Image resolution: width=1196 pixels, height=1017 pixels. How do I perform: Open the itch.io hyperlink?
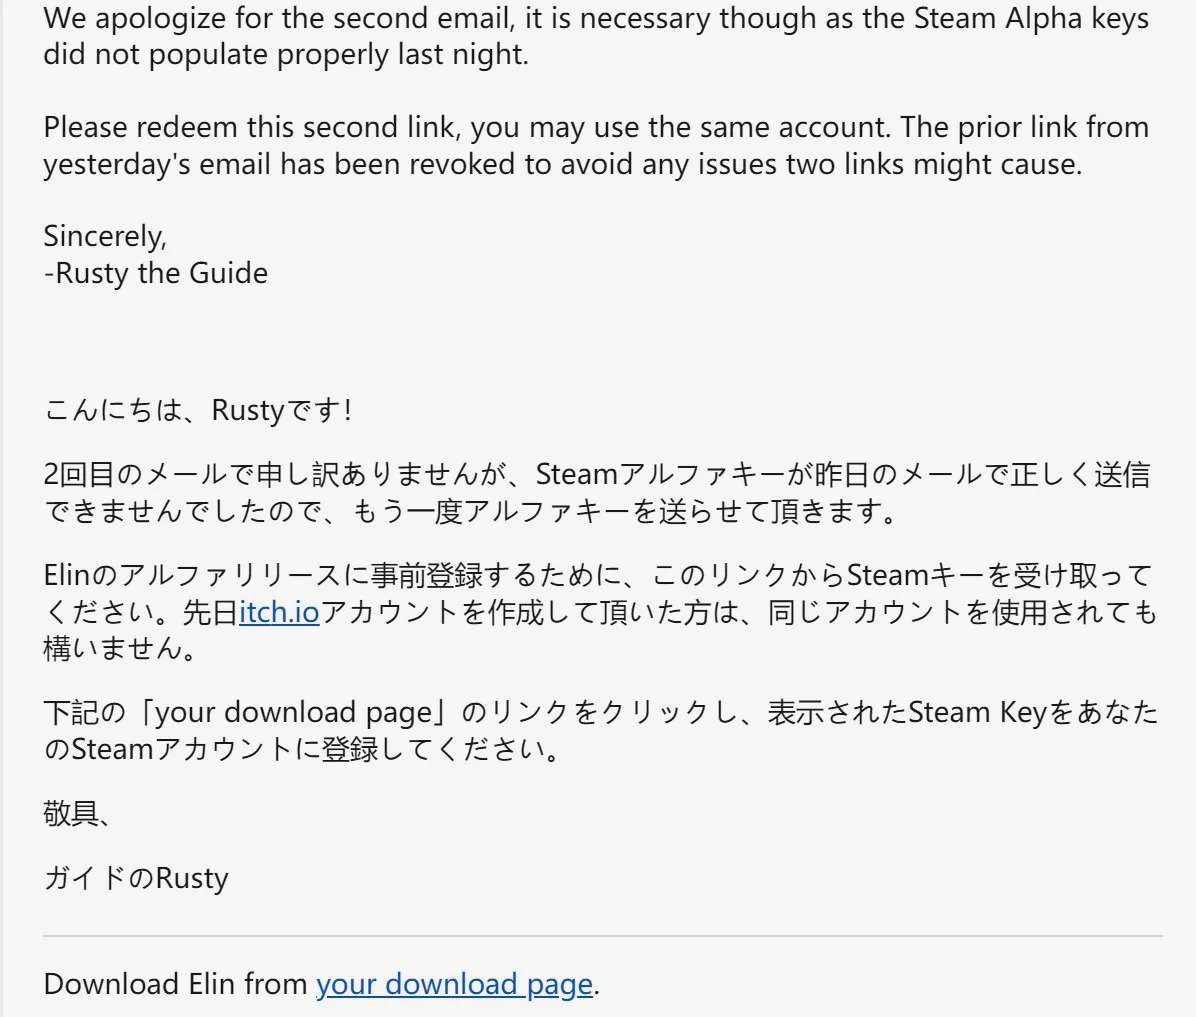point(279,612)
